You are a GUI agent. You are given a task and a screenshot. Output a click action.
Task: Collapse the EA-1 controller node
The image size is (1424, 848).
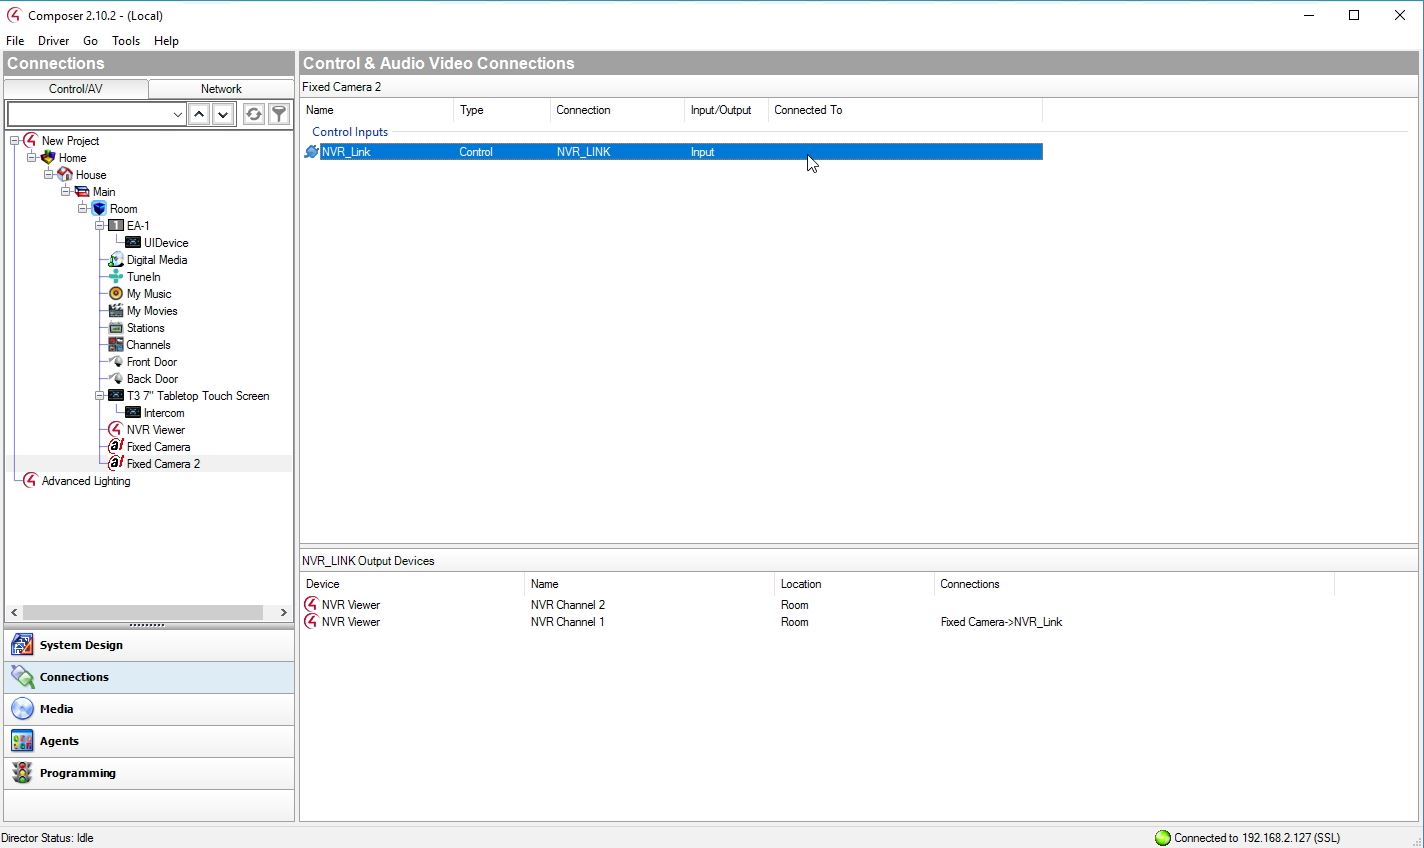pos(100,226)
